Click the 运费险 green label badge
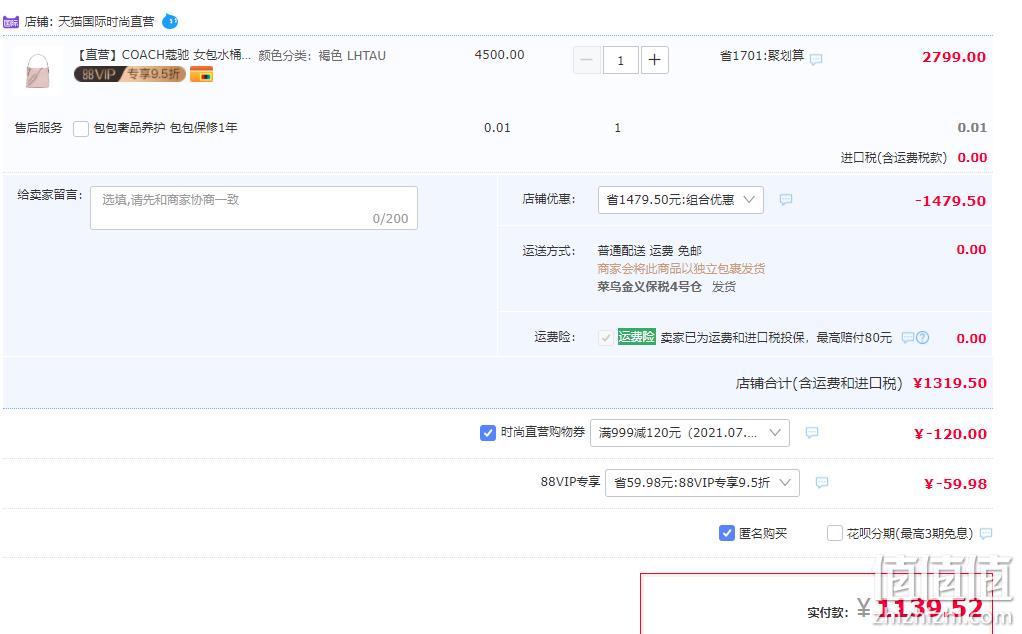 point(636,337)
